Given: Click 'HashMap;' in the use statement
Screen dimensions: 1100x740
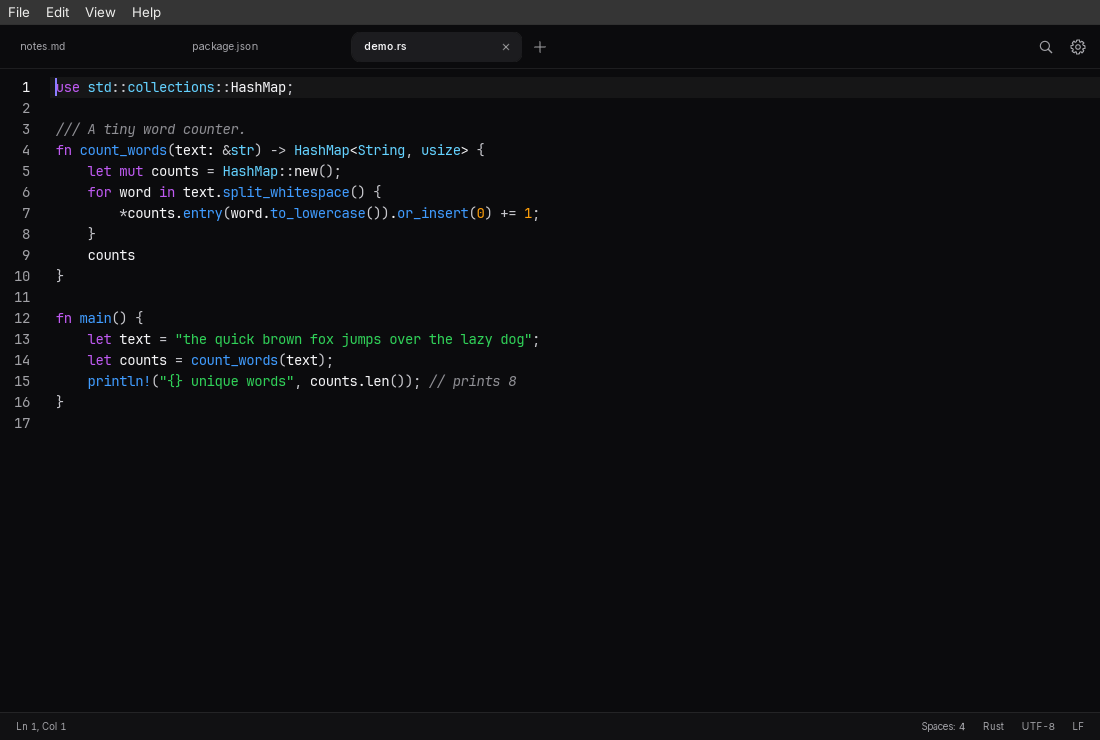Looking at the screenshot, I should click(x=262, y=88).
